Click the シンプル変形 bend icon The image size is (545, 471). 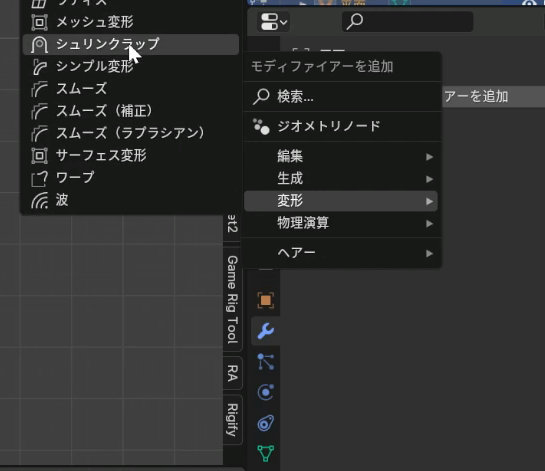coord(39,67)
